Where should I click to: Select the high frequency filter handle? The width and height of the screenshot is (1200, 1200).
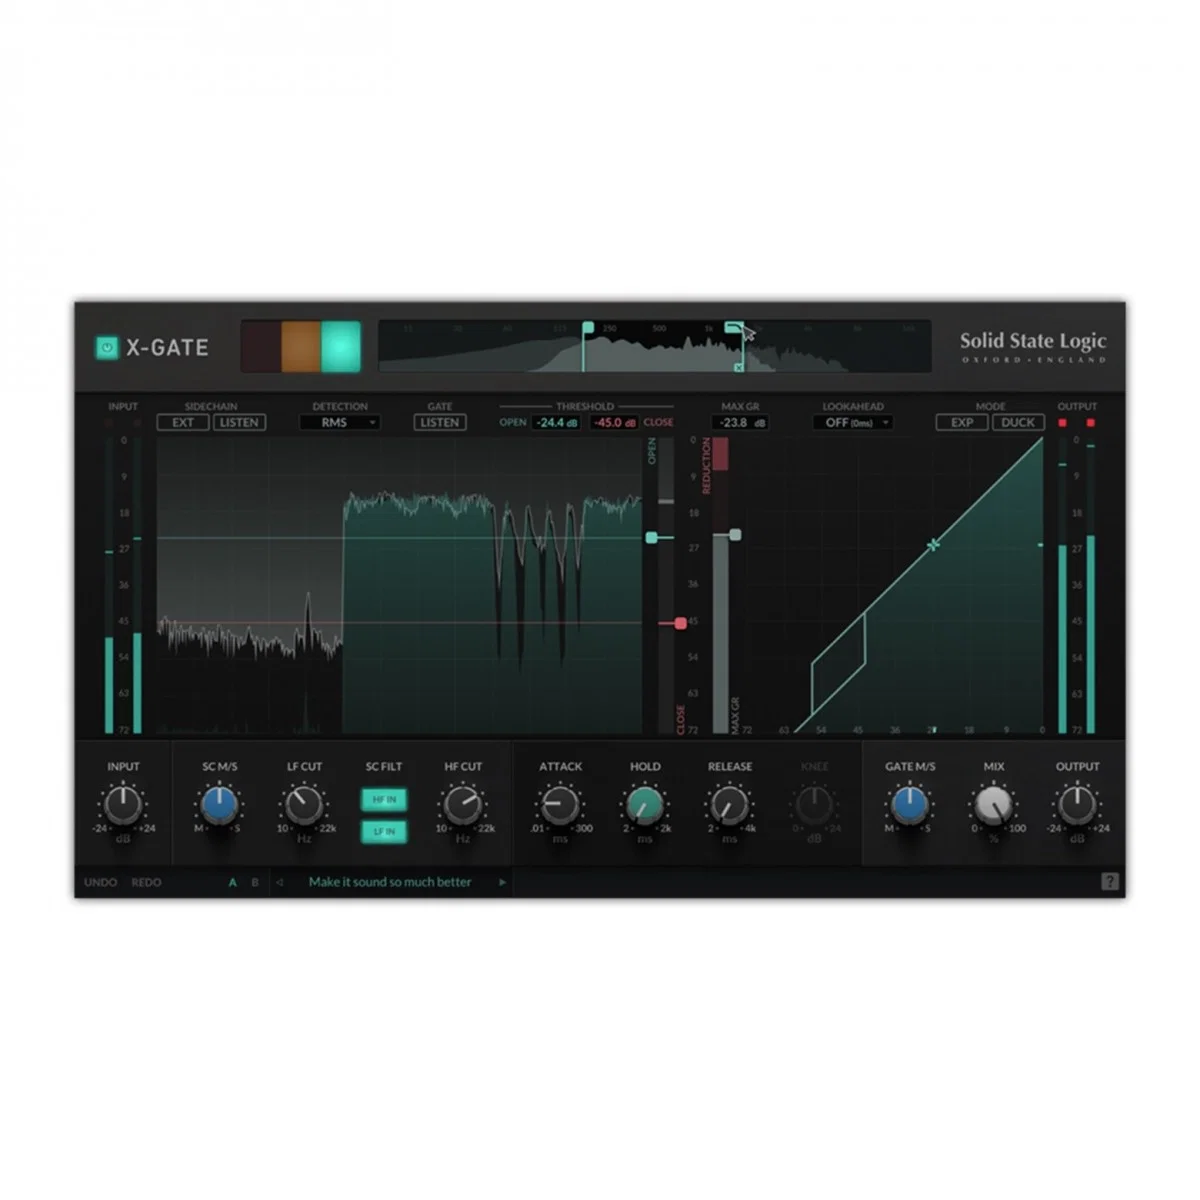coord(733,327)
